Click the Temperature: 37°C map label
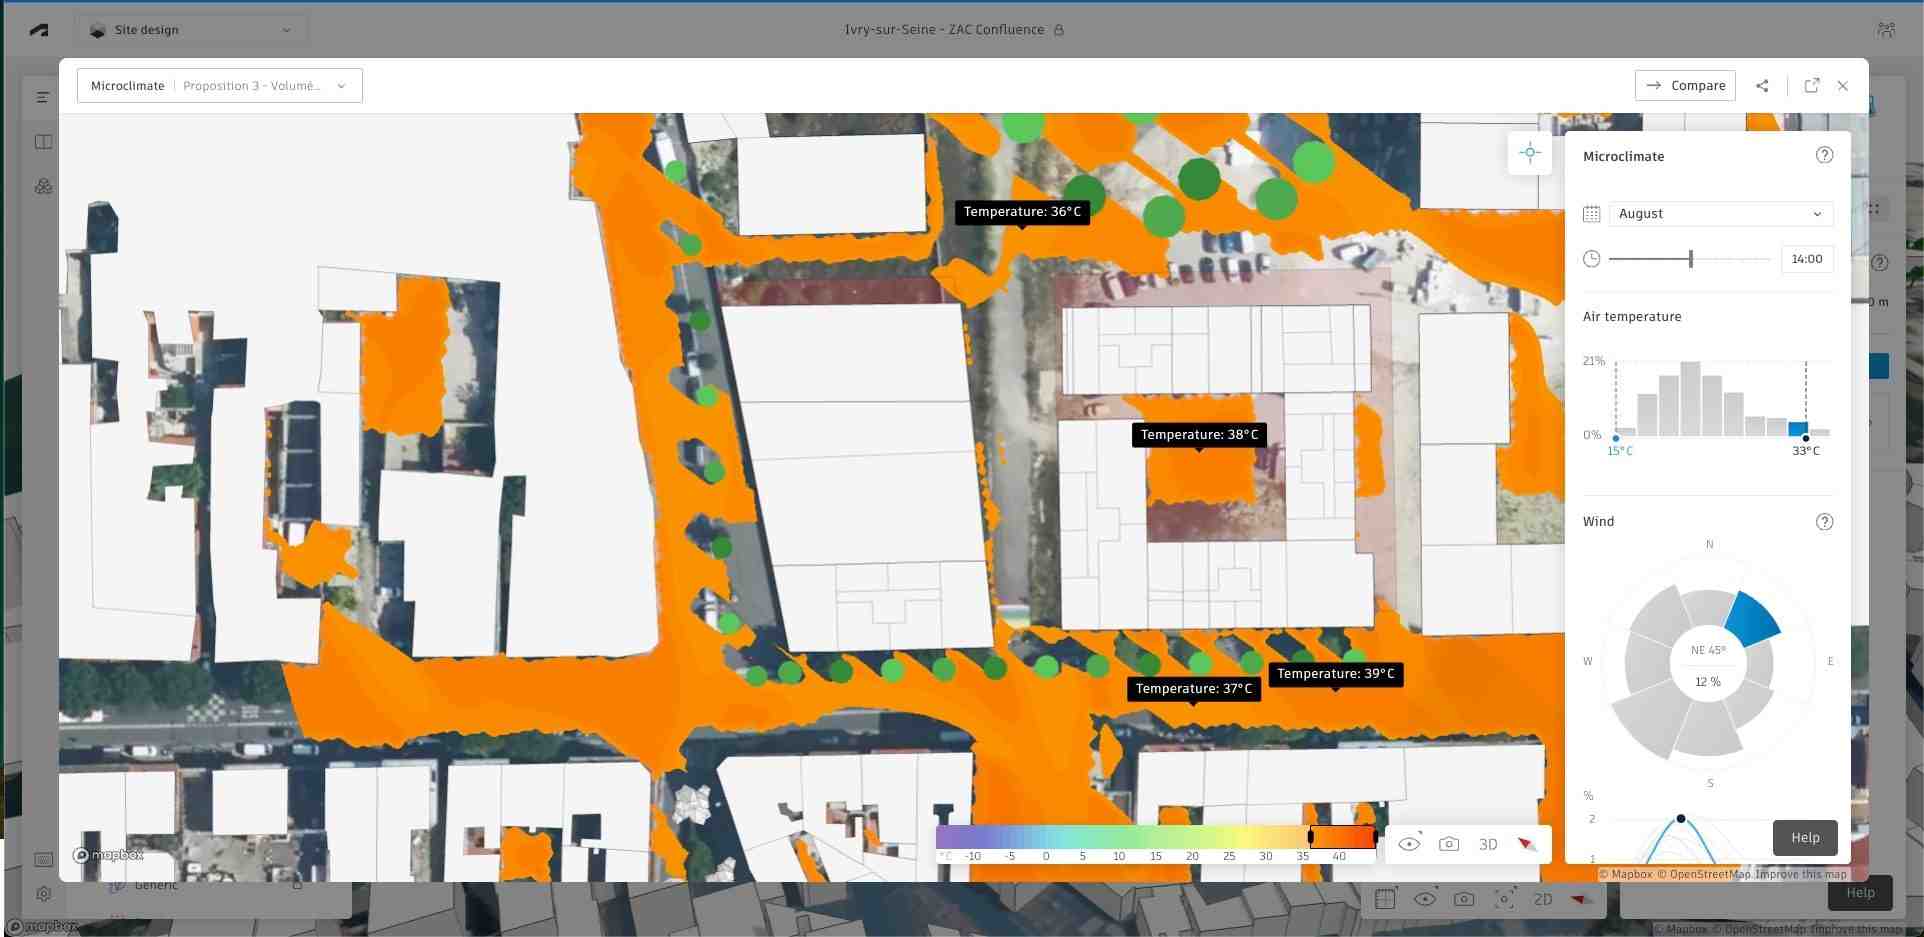The image size is (1924, 937). tap(1194, 689)
